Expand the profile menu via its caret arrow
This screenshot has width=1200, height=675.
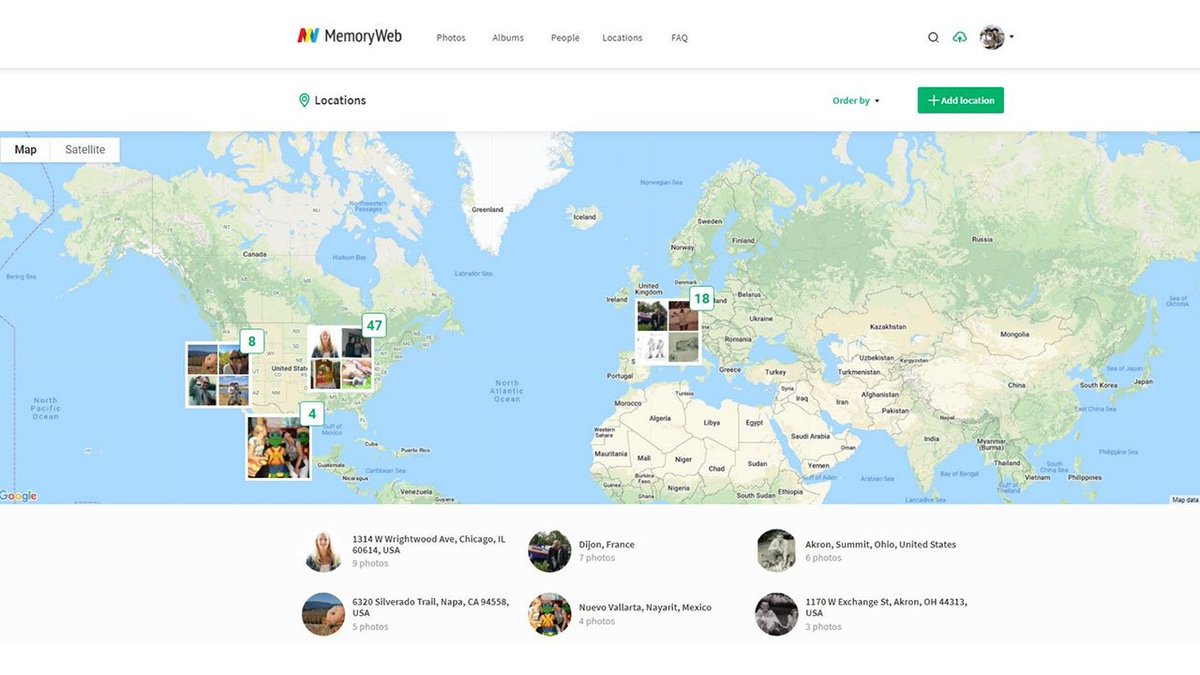pos(1010,37)
